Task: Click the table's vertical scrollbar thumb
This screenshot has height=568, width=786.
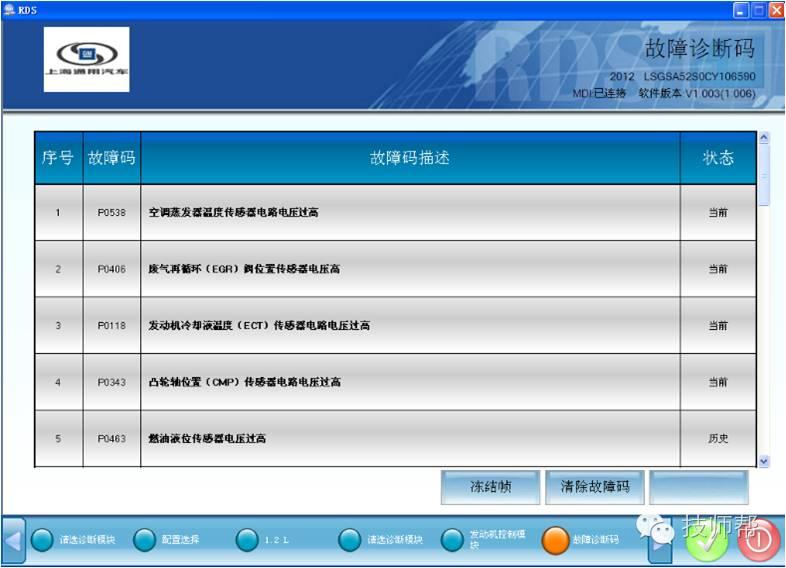Action: [x=764, y=174]
